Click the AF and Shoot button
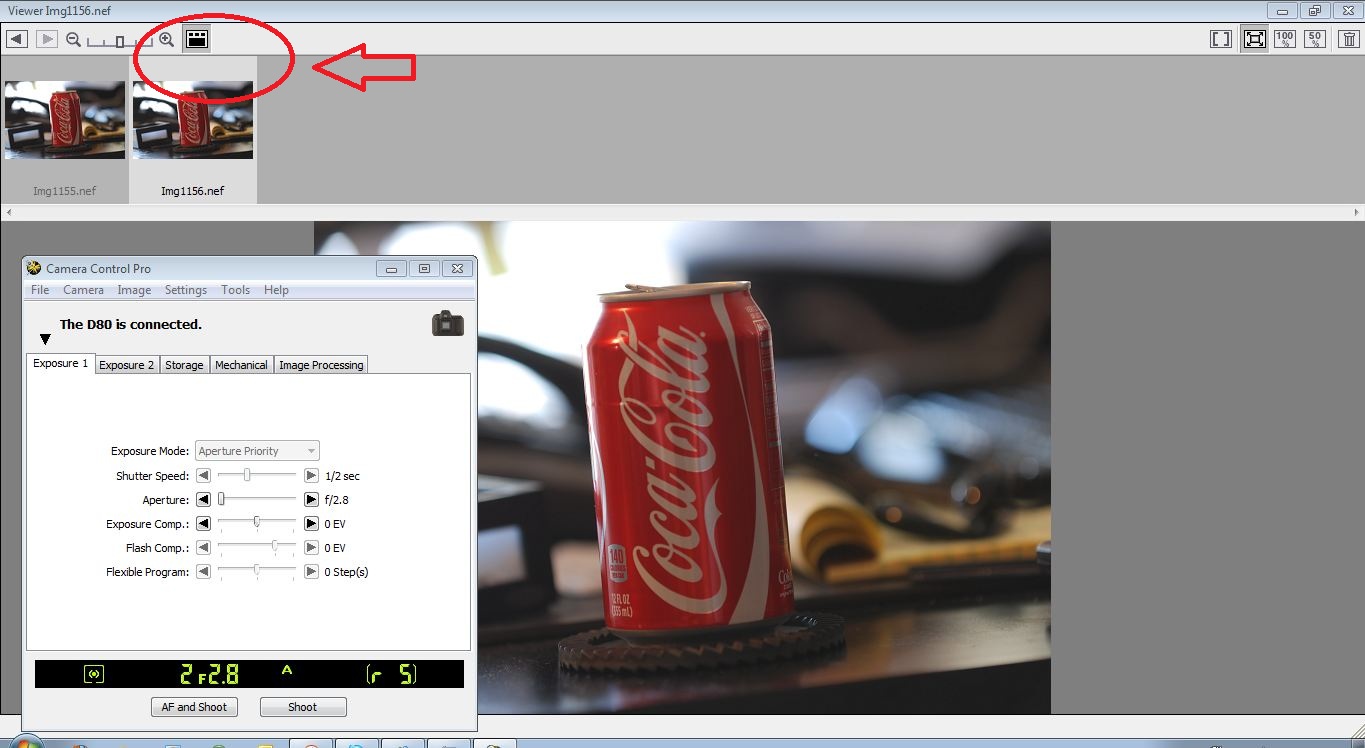This screenshot has width=1365, height=748. point(195,707)
